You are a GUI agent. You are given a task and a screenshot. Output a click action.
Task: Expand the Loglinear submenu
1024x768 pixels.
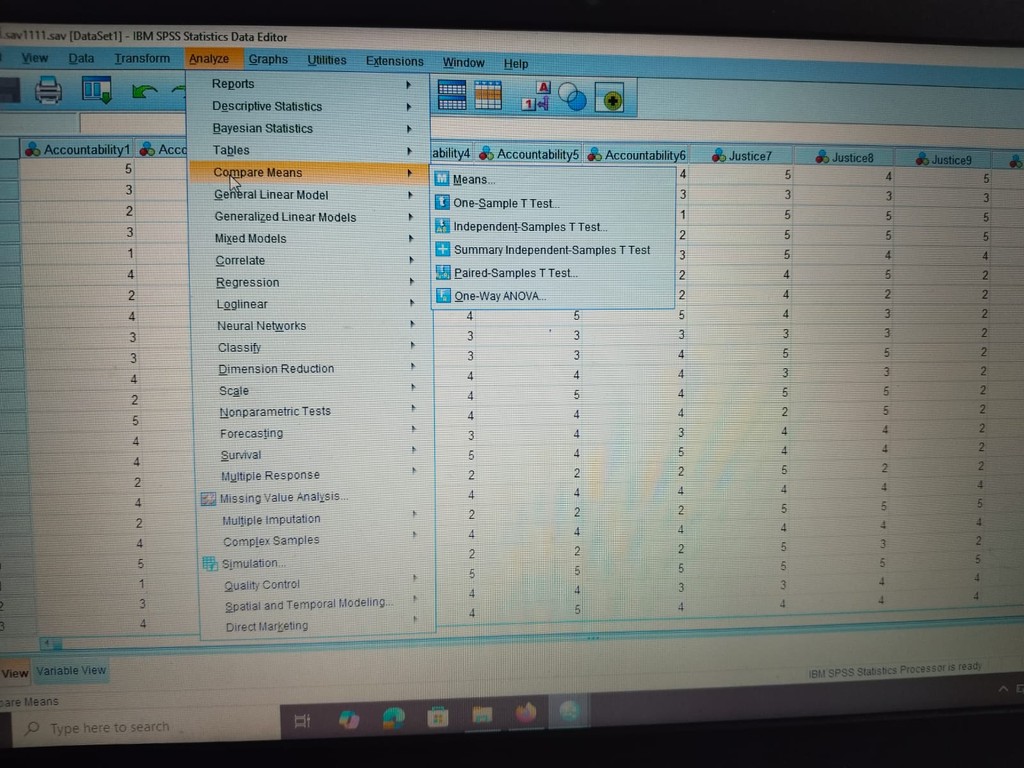[x=310, y=304]
